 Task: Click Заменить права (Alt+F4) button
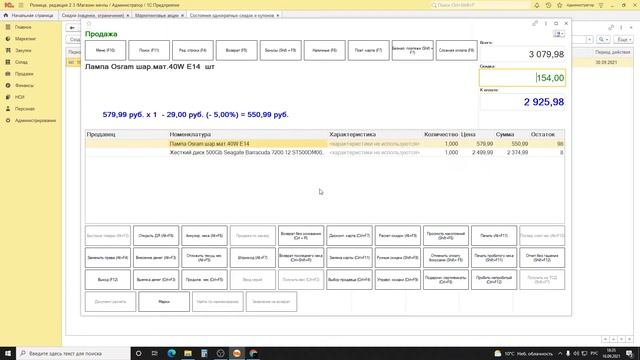click(108, 258)
